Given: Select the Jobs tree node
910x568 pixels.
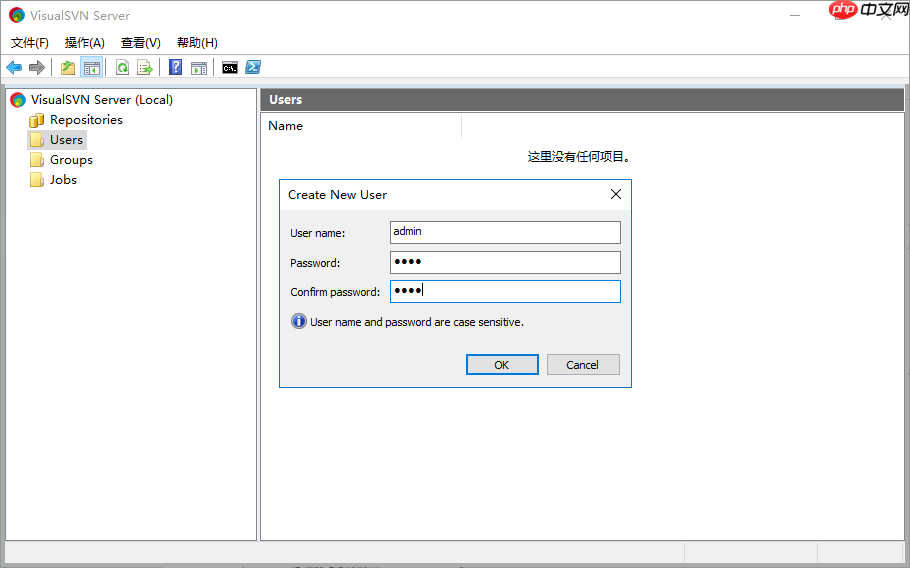Looking at the screenshot, I should pos(63,180).
